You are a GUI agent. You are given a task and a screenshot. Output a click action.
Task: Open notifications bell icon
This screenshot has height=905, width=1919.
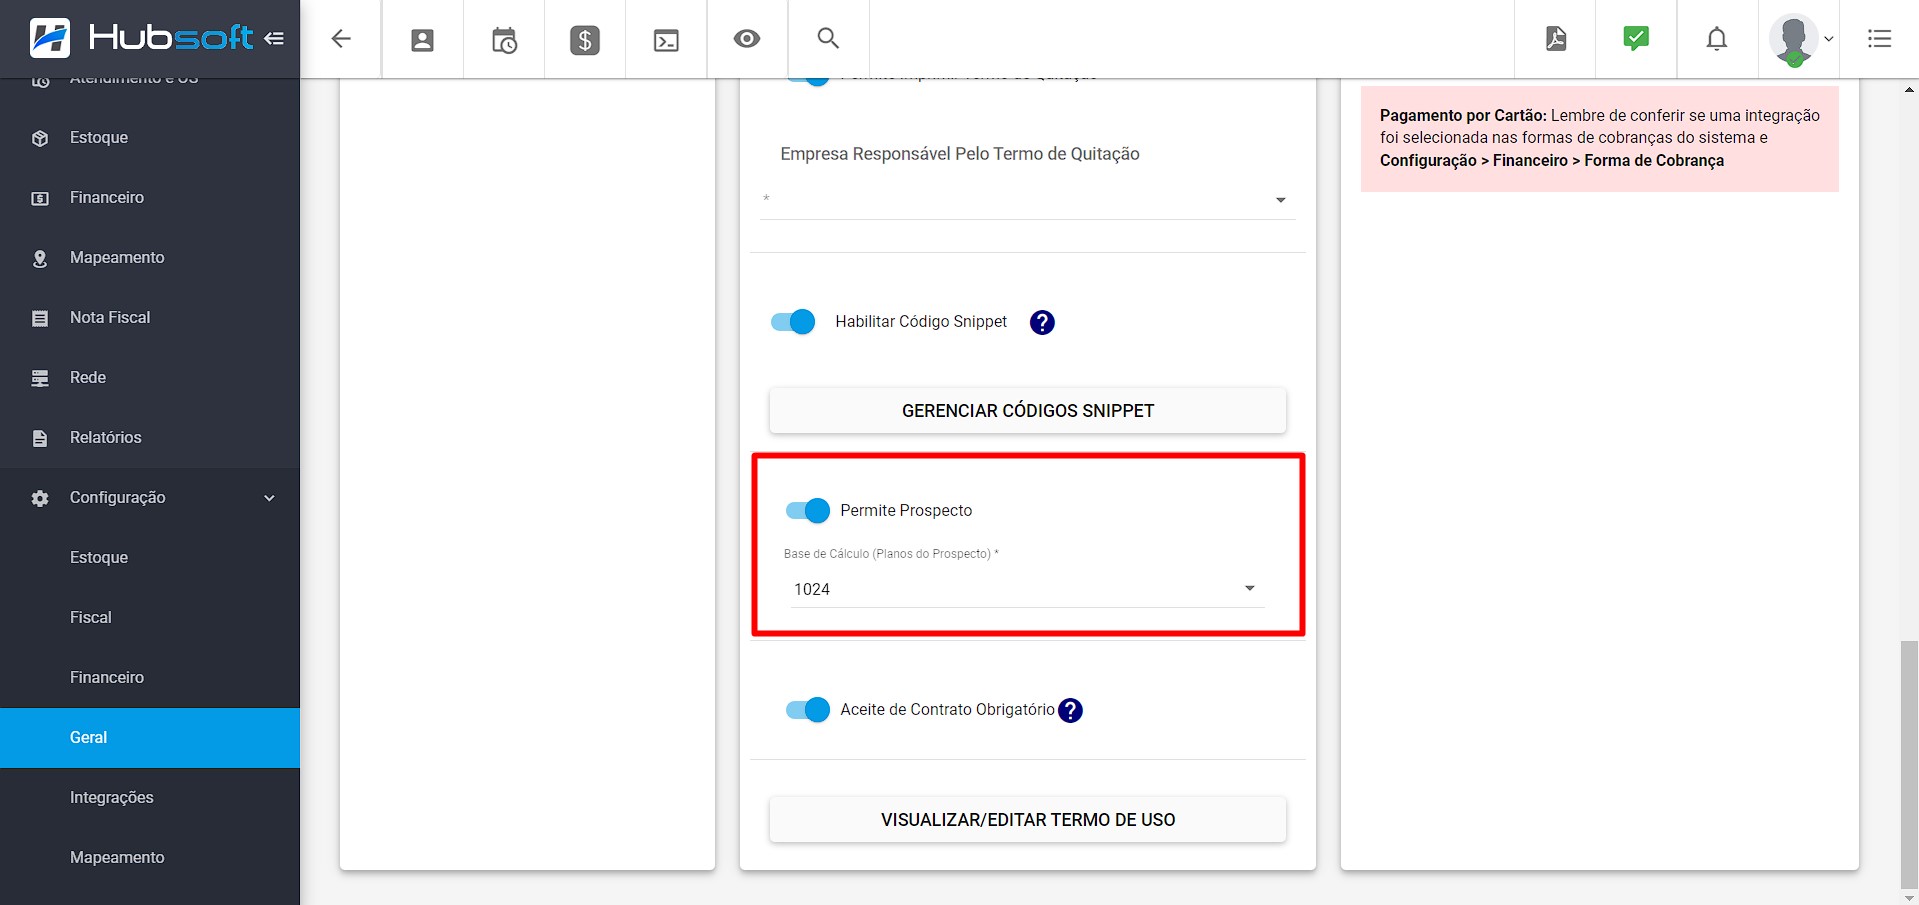tap(1717, 39)
